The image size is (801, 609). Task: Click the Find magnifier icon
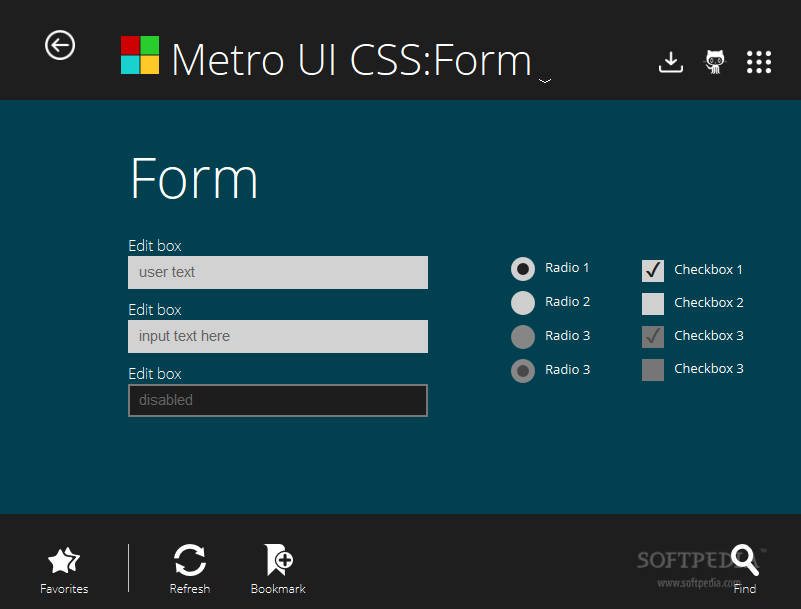pyautogui.click(x=745, y=557)
